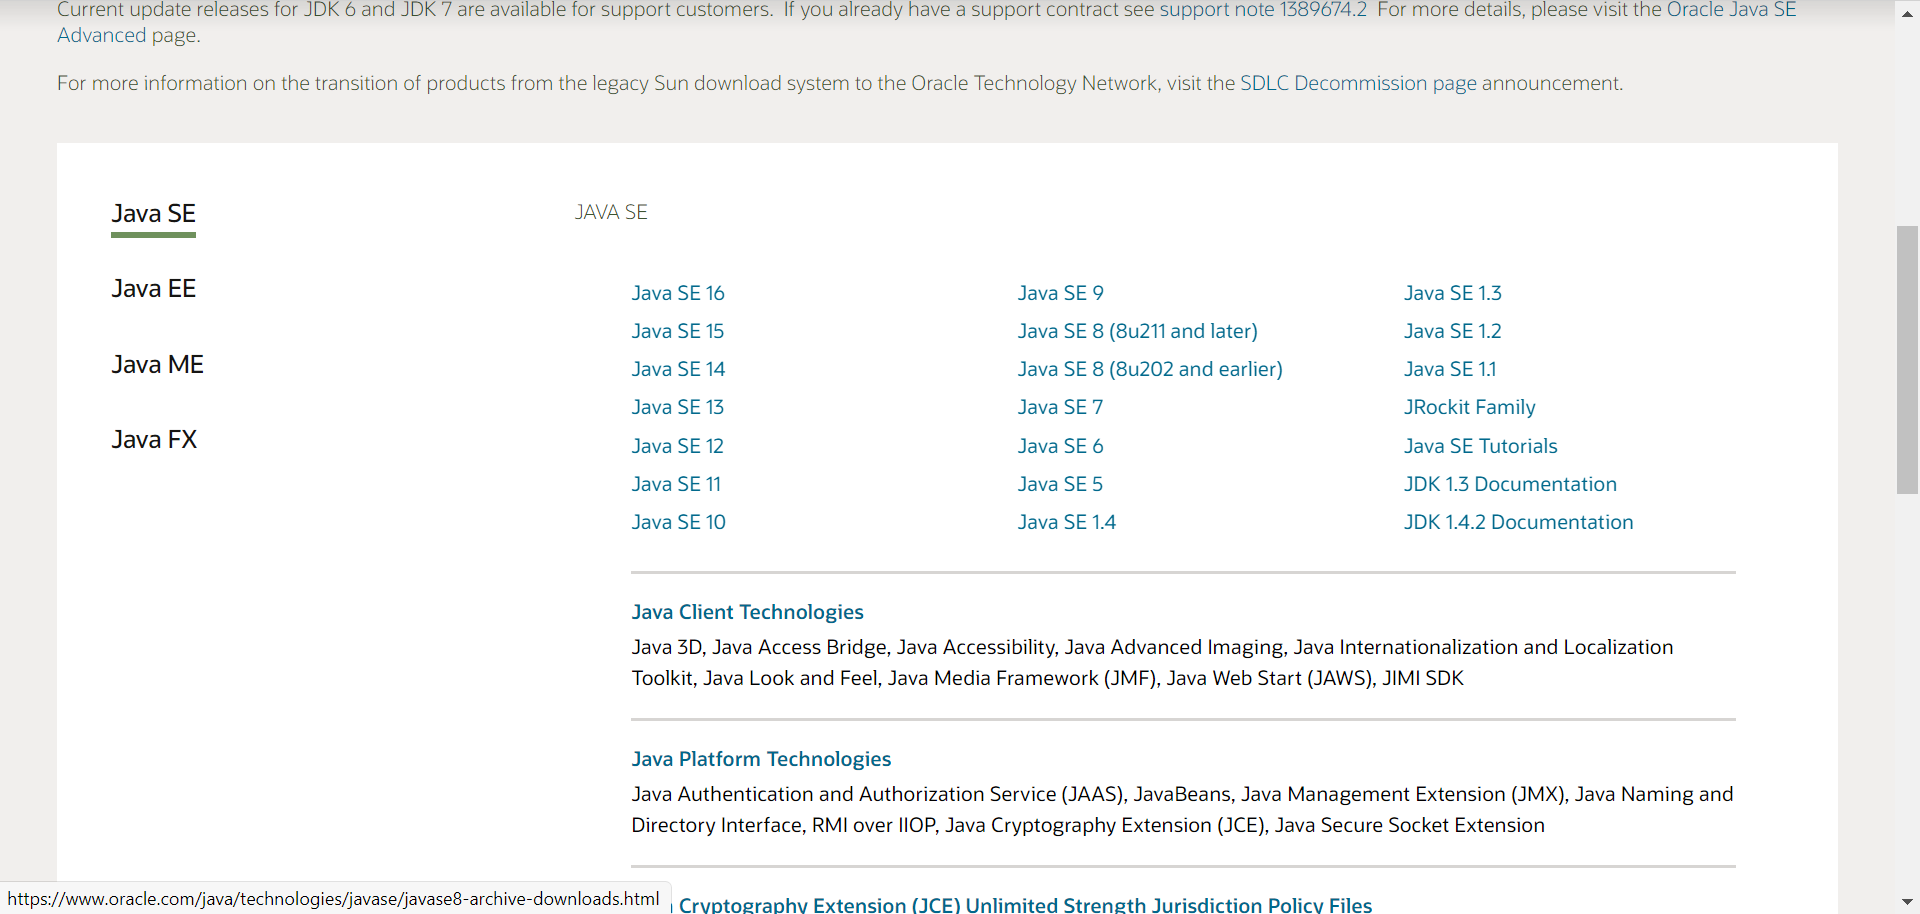The width and height of the screenshot is (1920, 914).
Task: Open the Java SE 1.3 archive link
Action: (1453, 293)
